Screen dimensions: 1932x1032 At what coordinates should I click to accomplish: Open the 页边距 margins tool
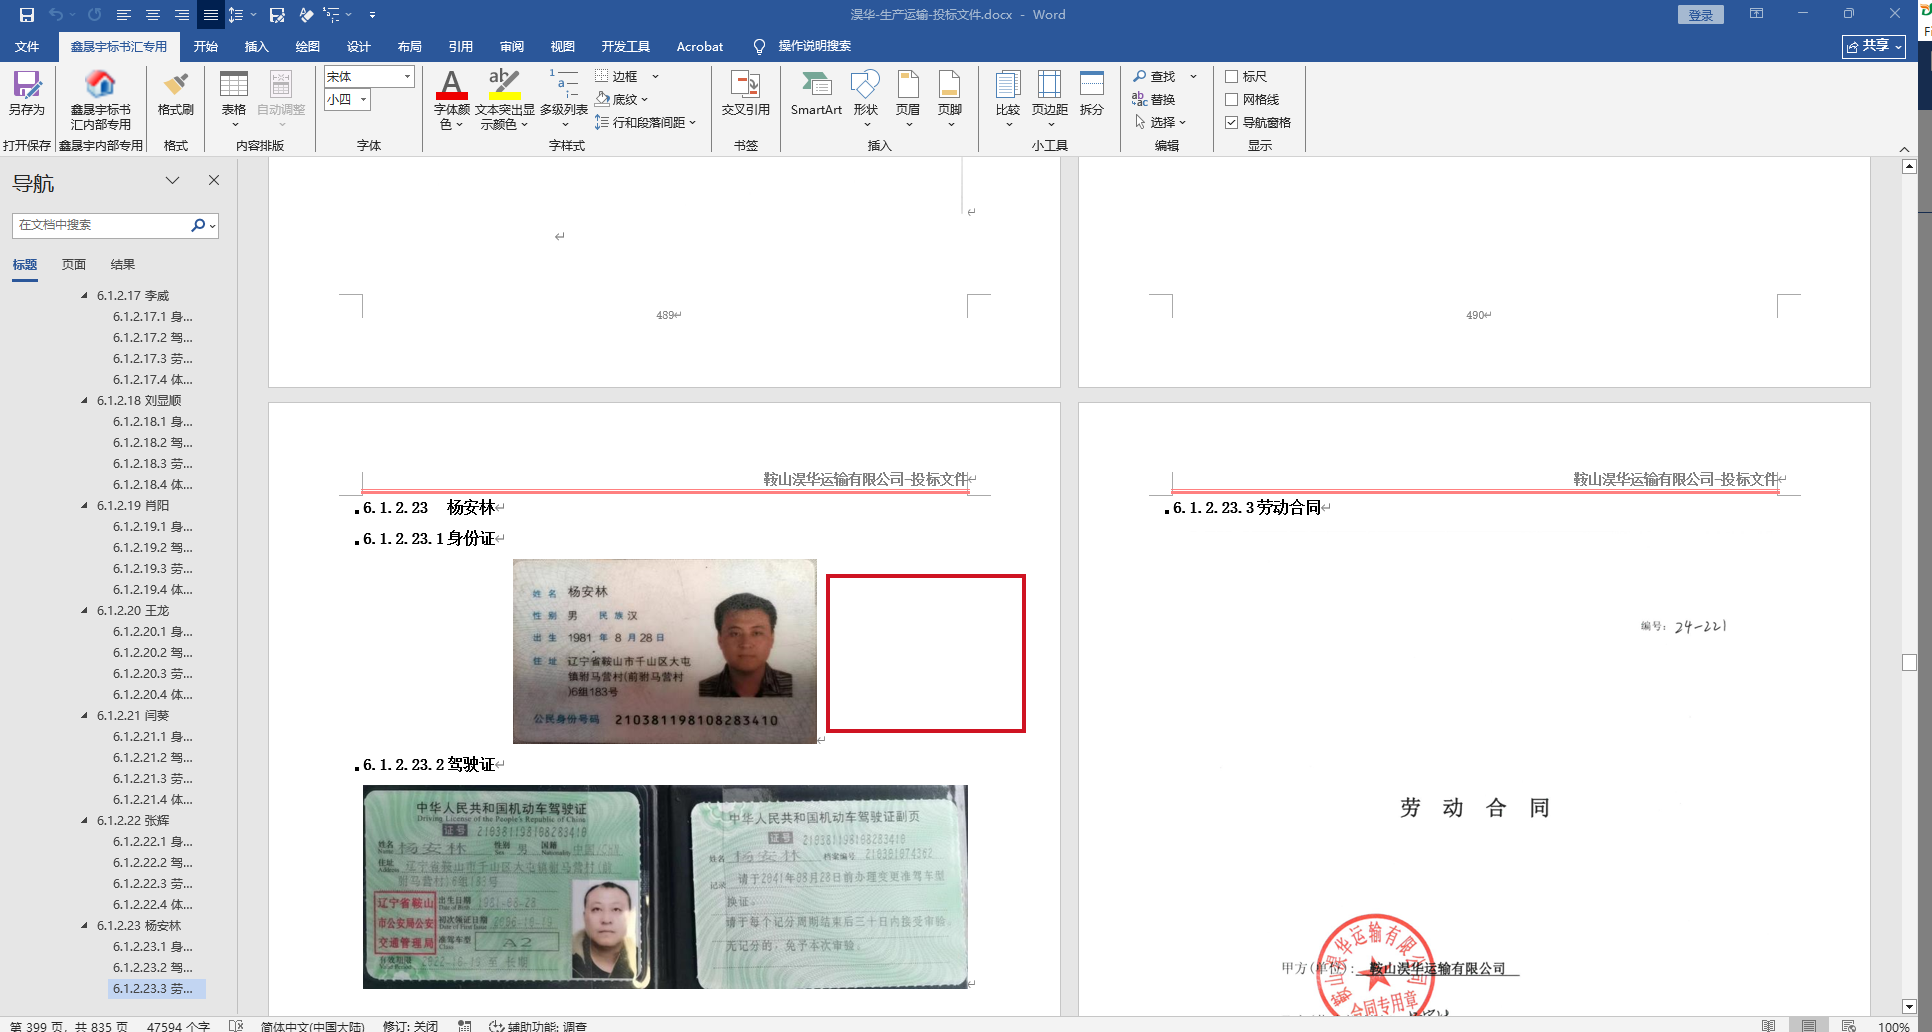[x=1050, y=98]
